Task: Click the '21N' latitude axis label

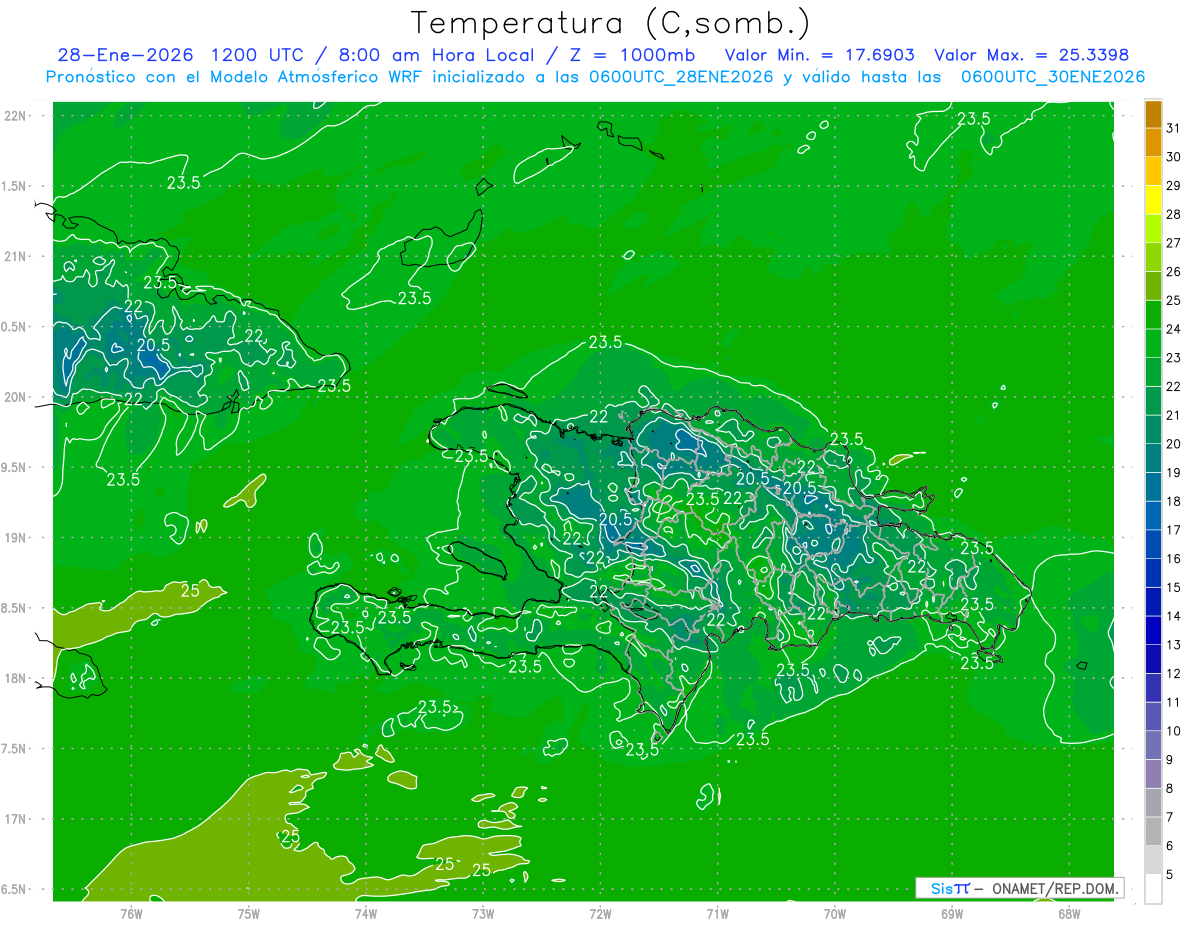Action: tap(16, 257)
